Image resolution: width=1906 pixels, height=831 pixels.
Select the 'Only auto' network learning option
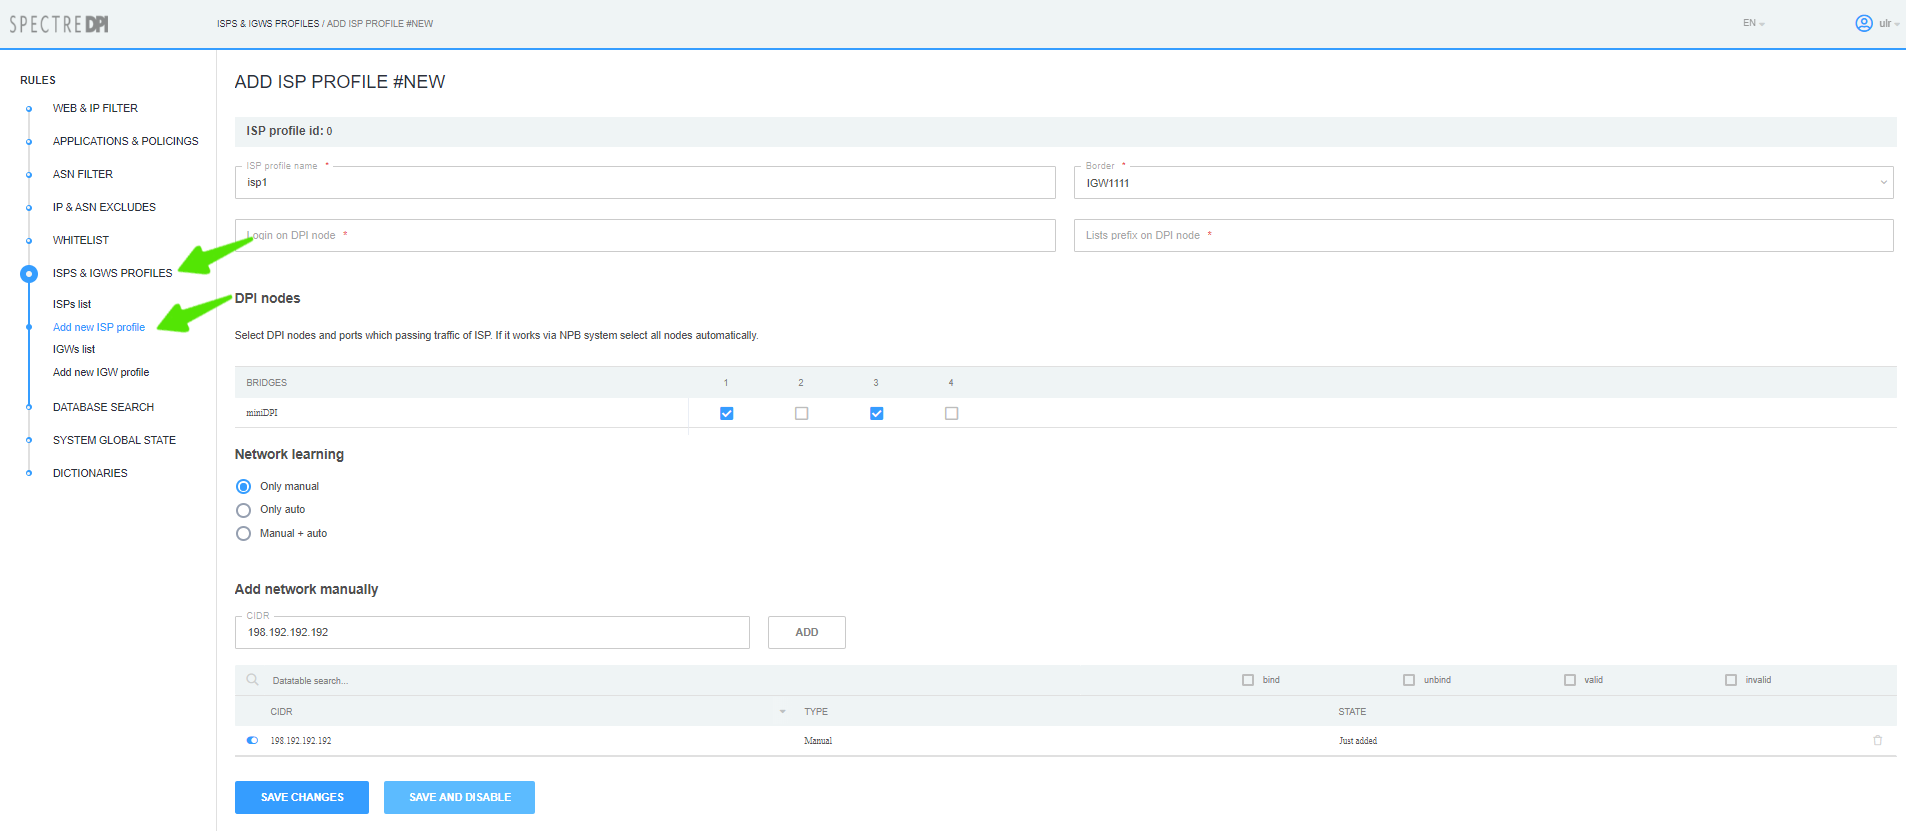coord(243,510)
